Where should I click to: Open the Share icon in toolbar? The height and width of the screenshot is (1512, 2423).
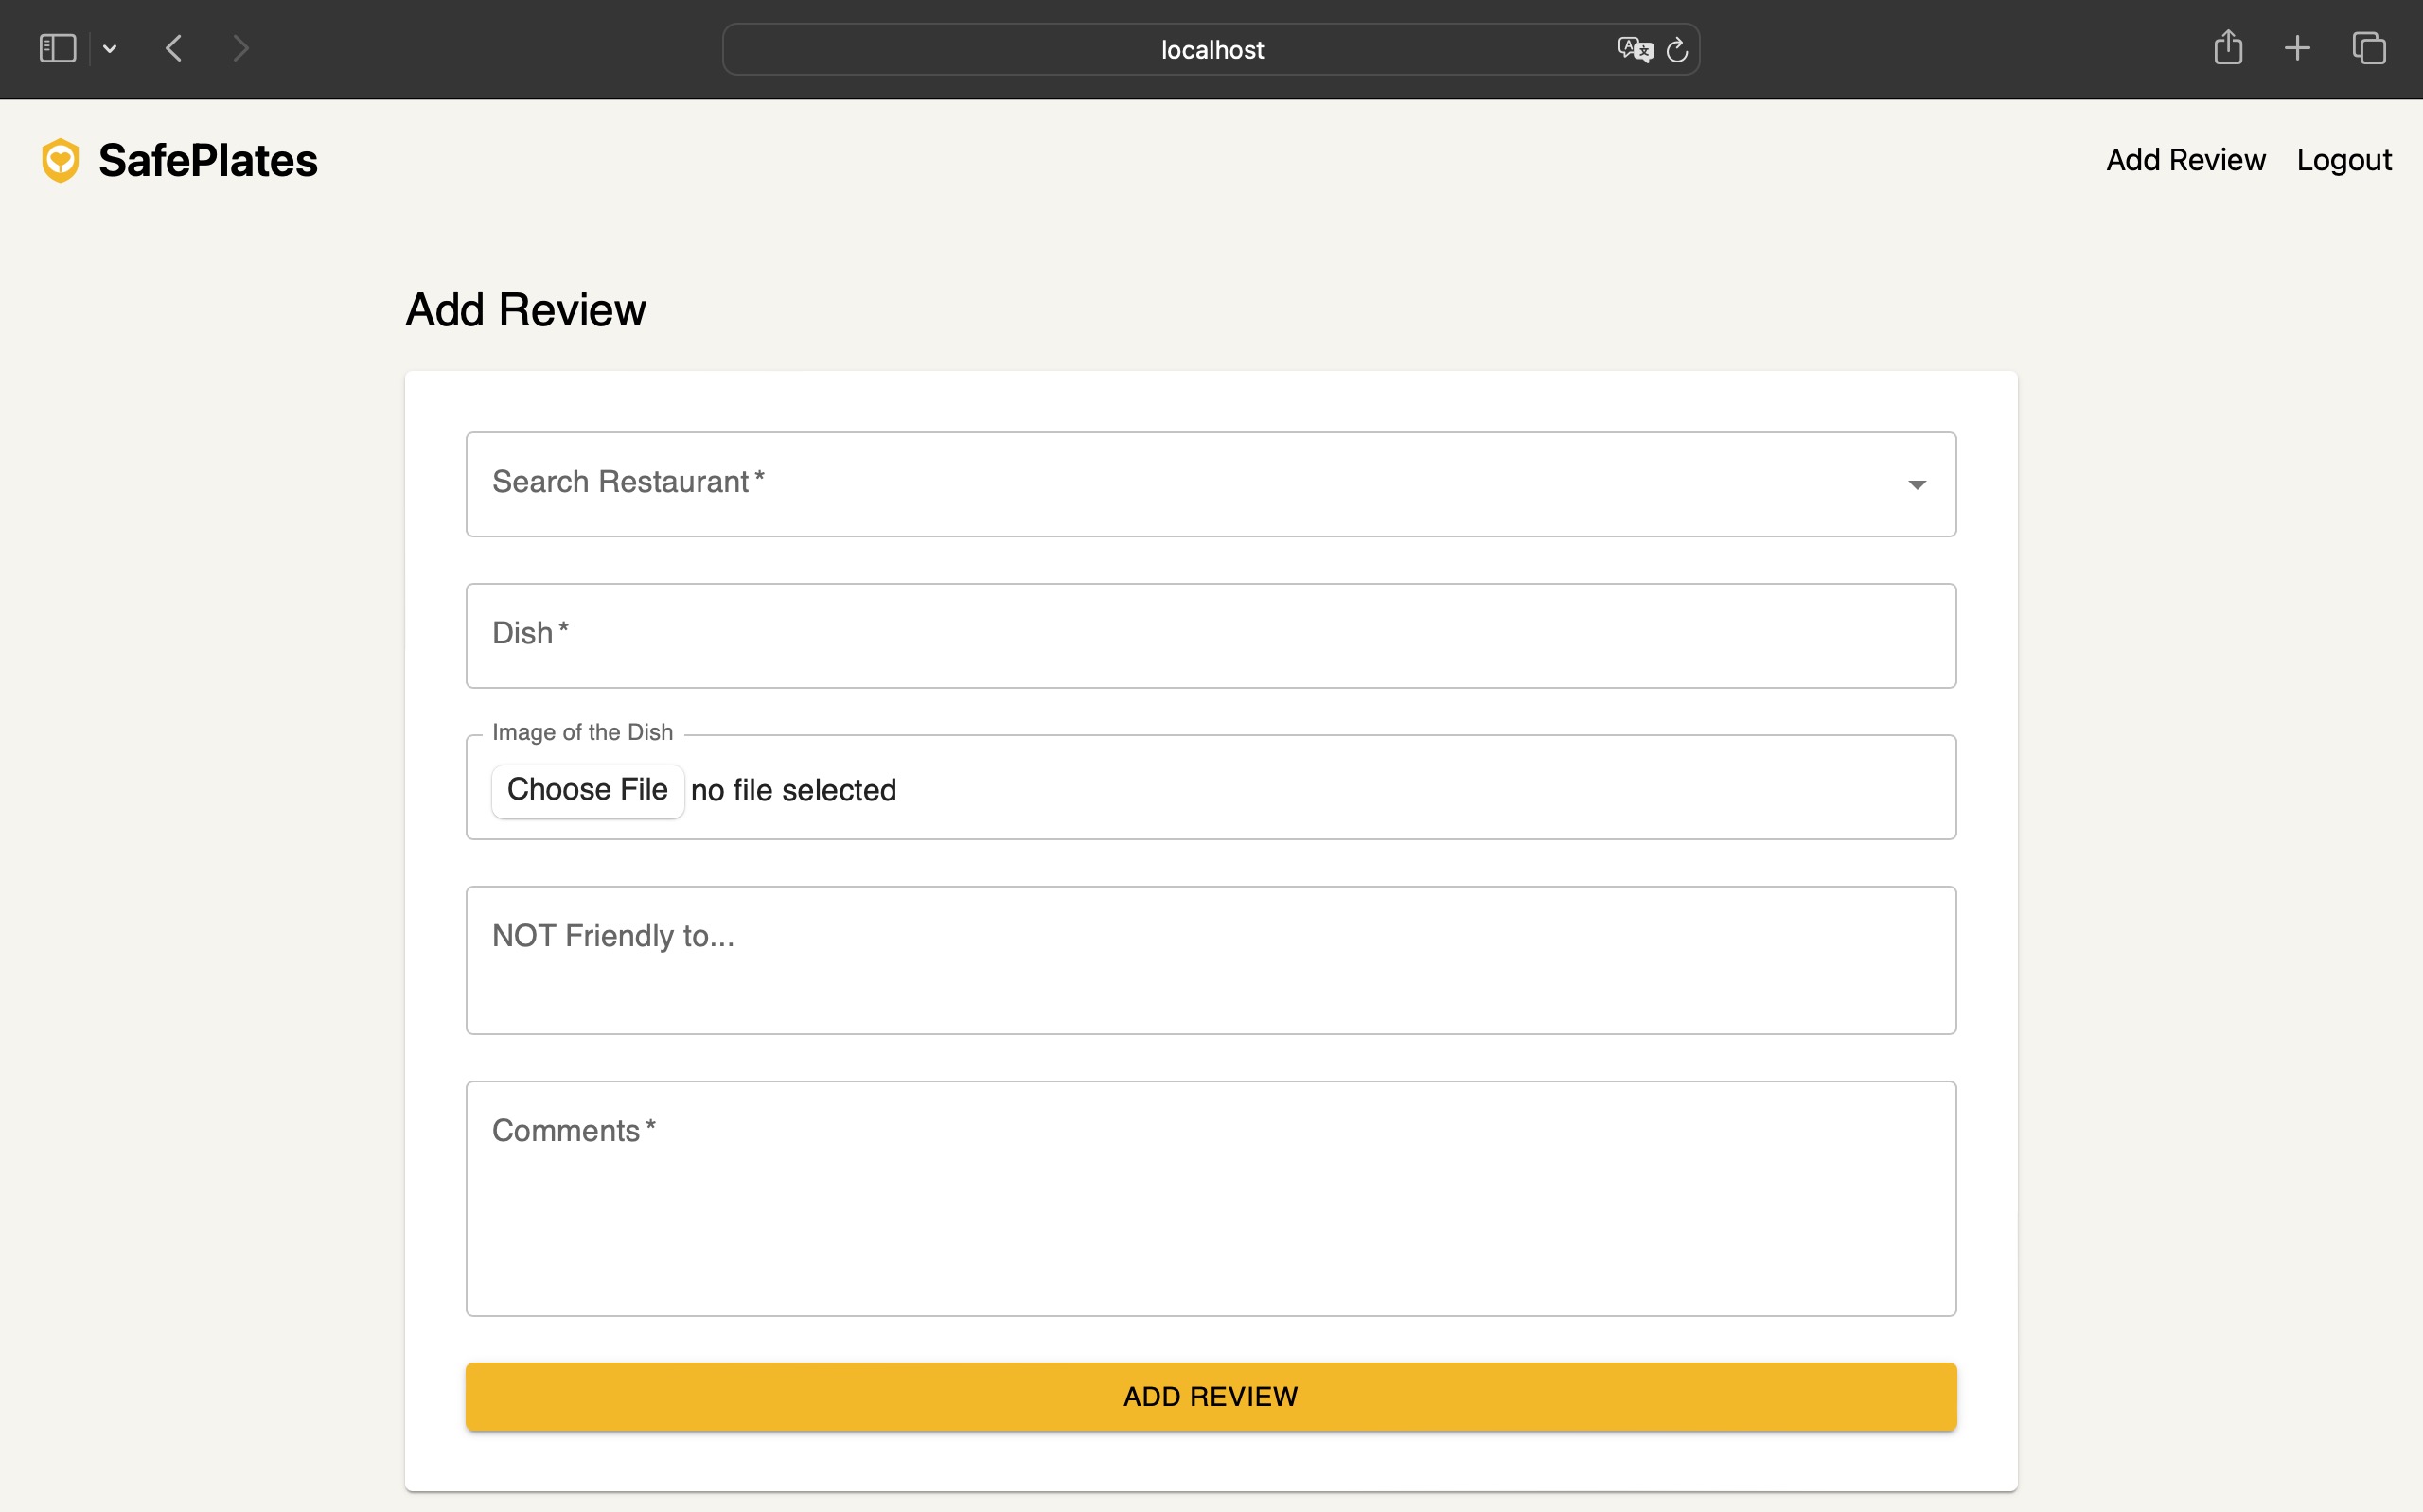pos(2227,48)
